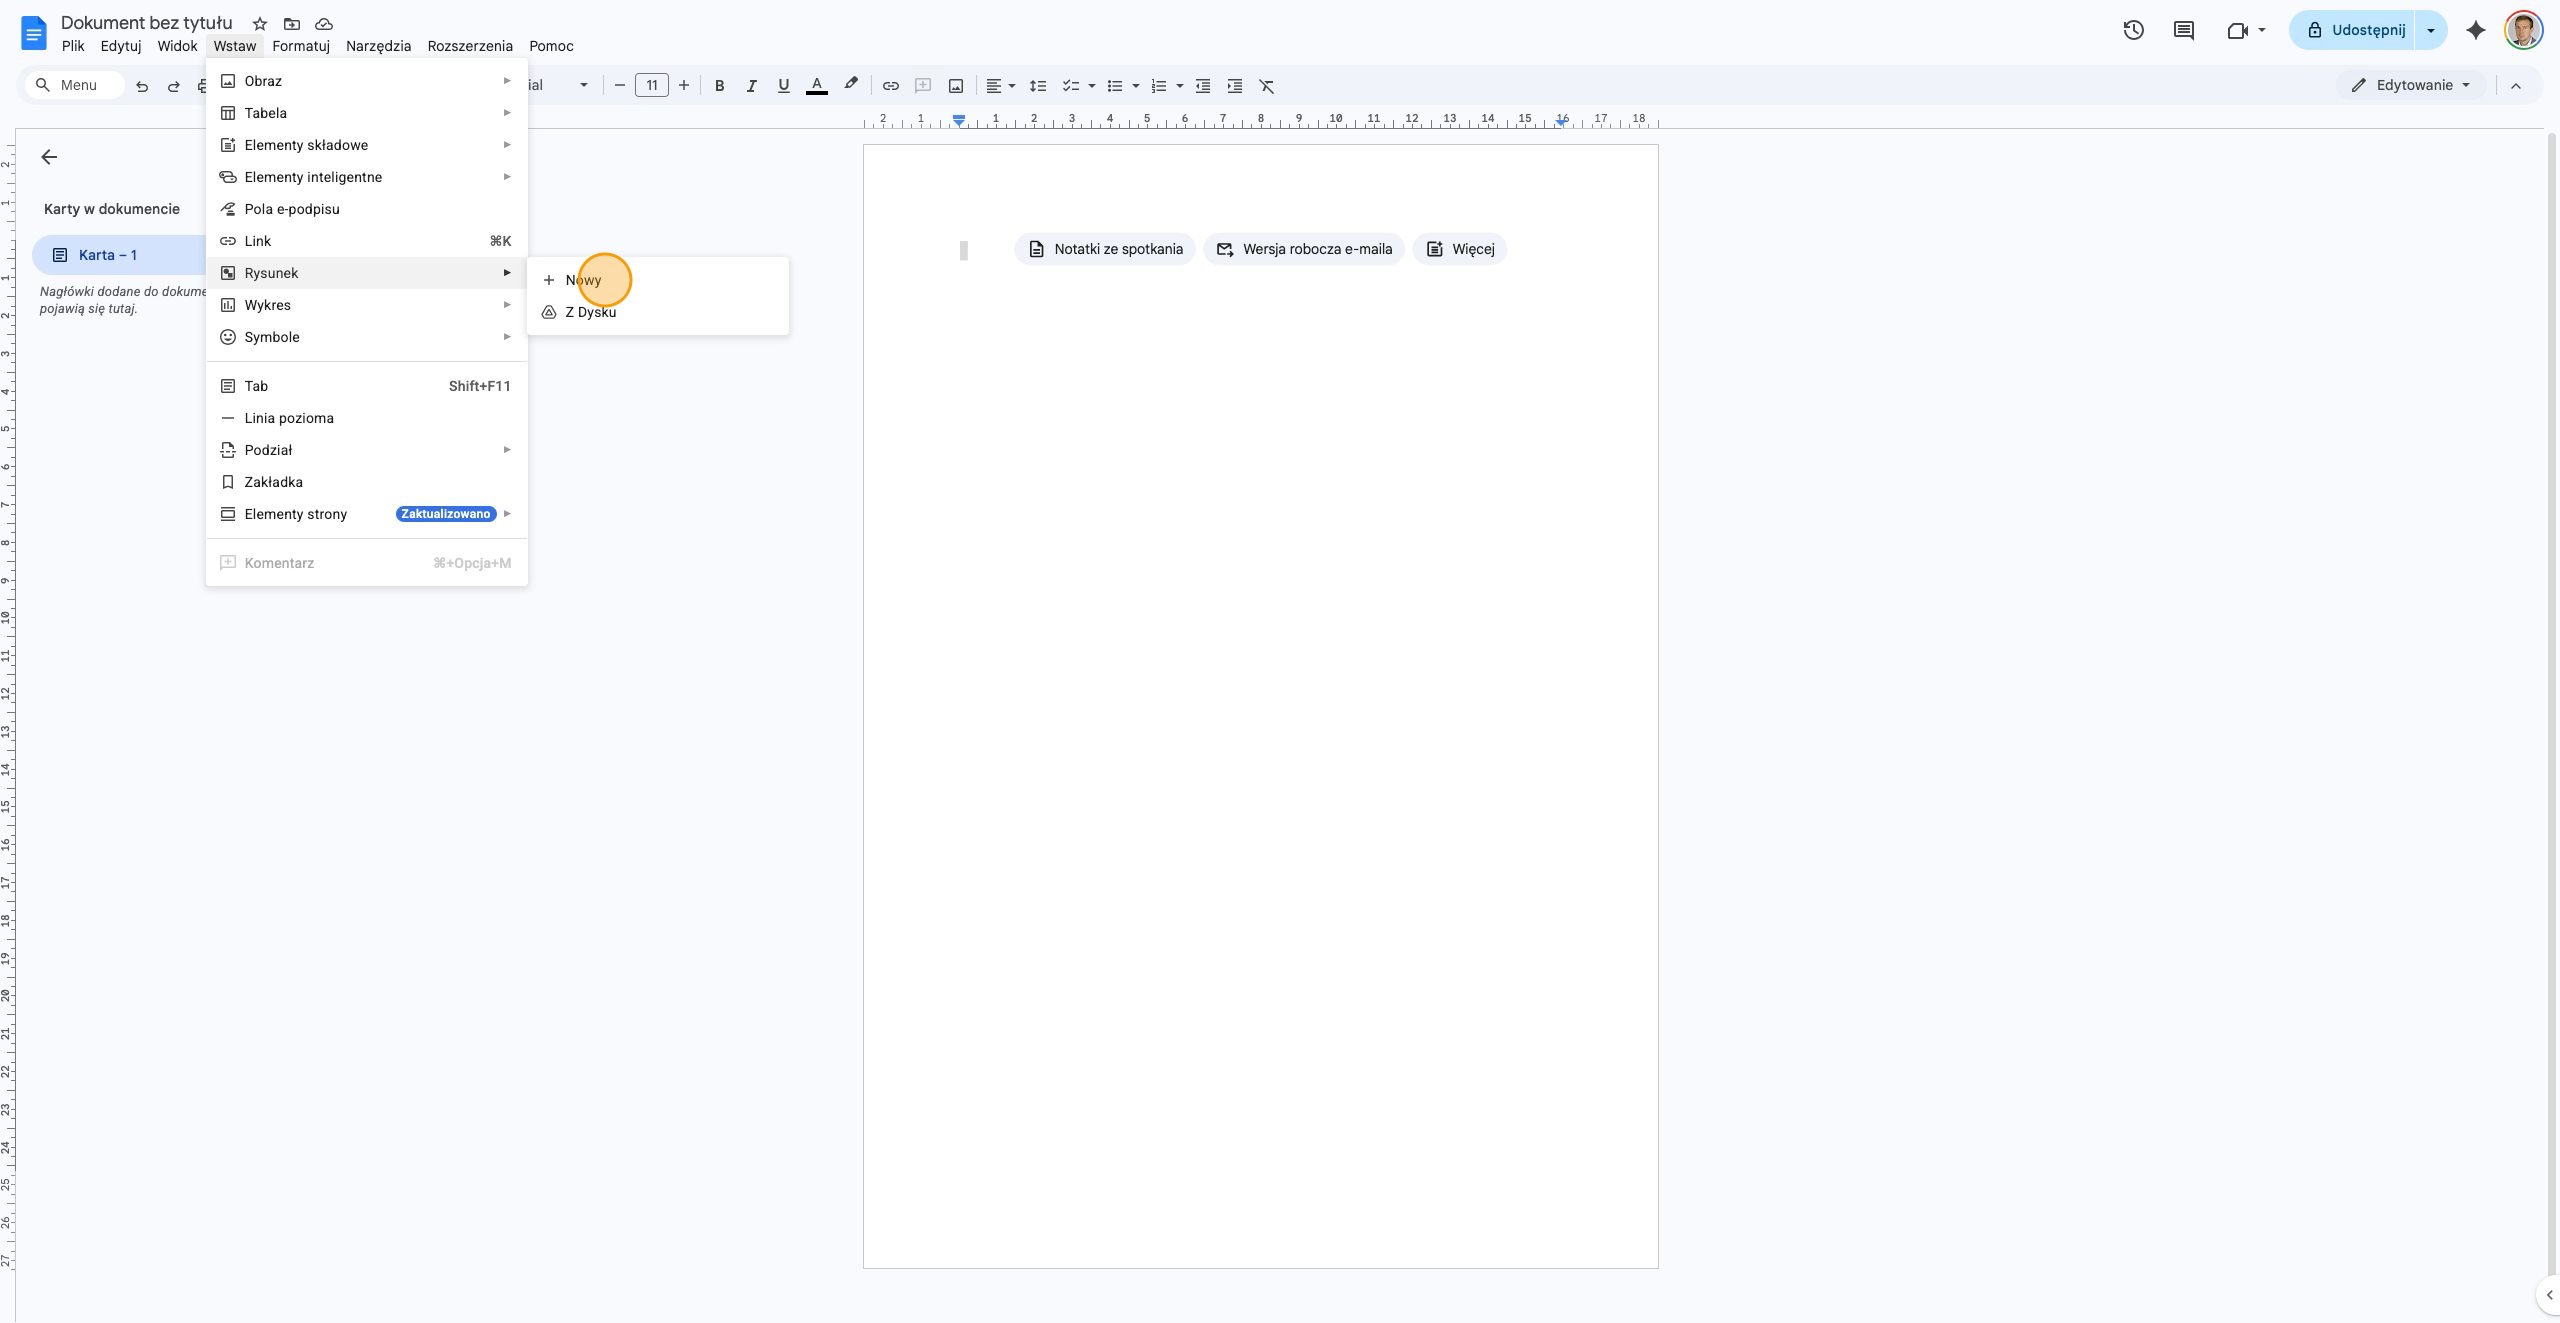Toggle the bulleted list button

click(x=1115, y=86)
